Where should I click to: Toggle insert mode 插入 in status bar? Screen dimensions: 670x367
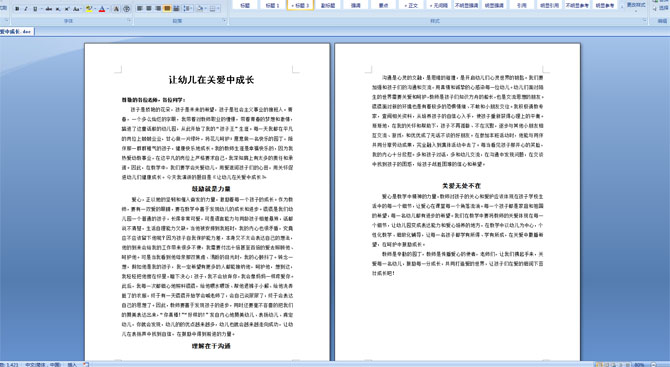pyautogui.click(x=72, y=364)
